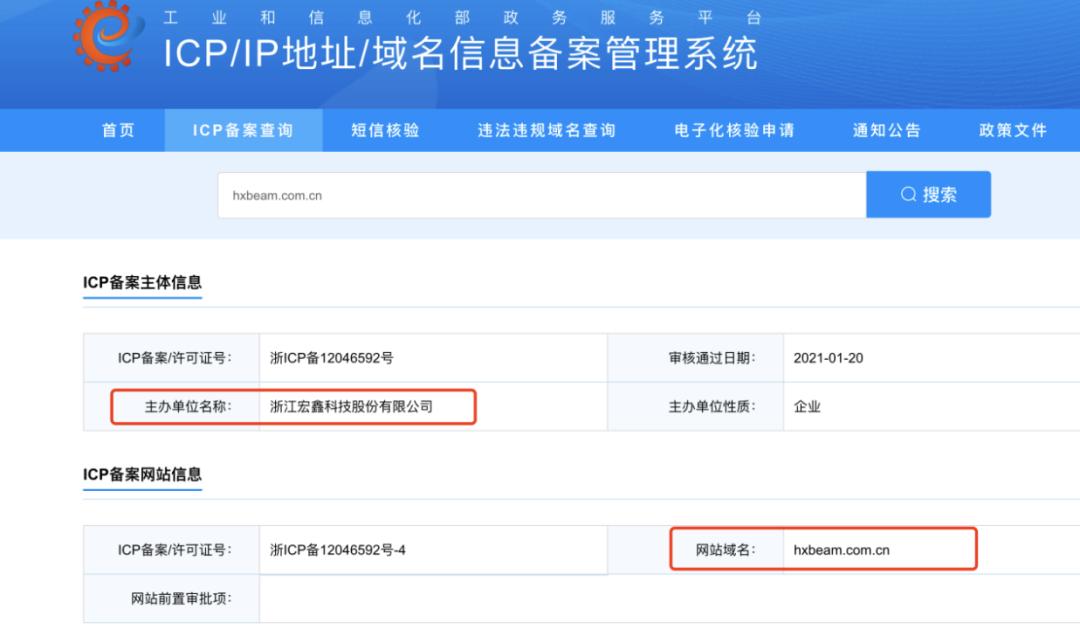Click license number 浙ICP备12046592号
Viewport: 1080px width, 629px height.
point(330,357)
